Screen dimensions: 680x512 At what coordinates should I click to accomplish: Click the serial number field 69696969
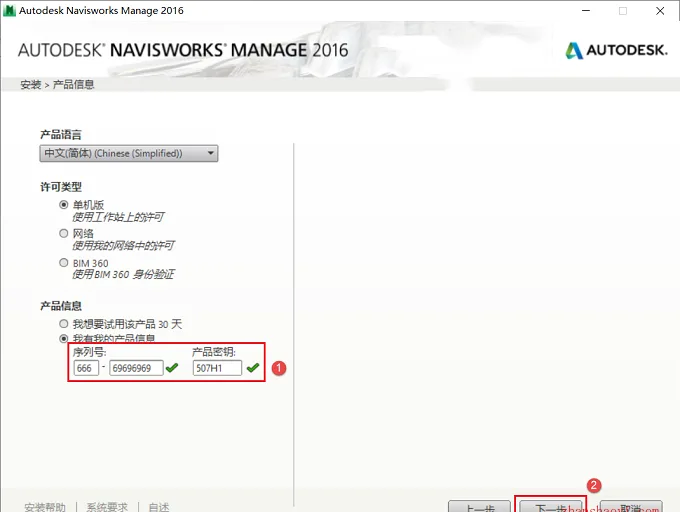136,368
